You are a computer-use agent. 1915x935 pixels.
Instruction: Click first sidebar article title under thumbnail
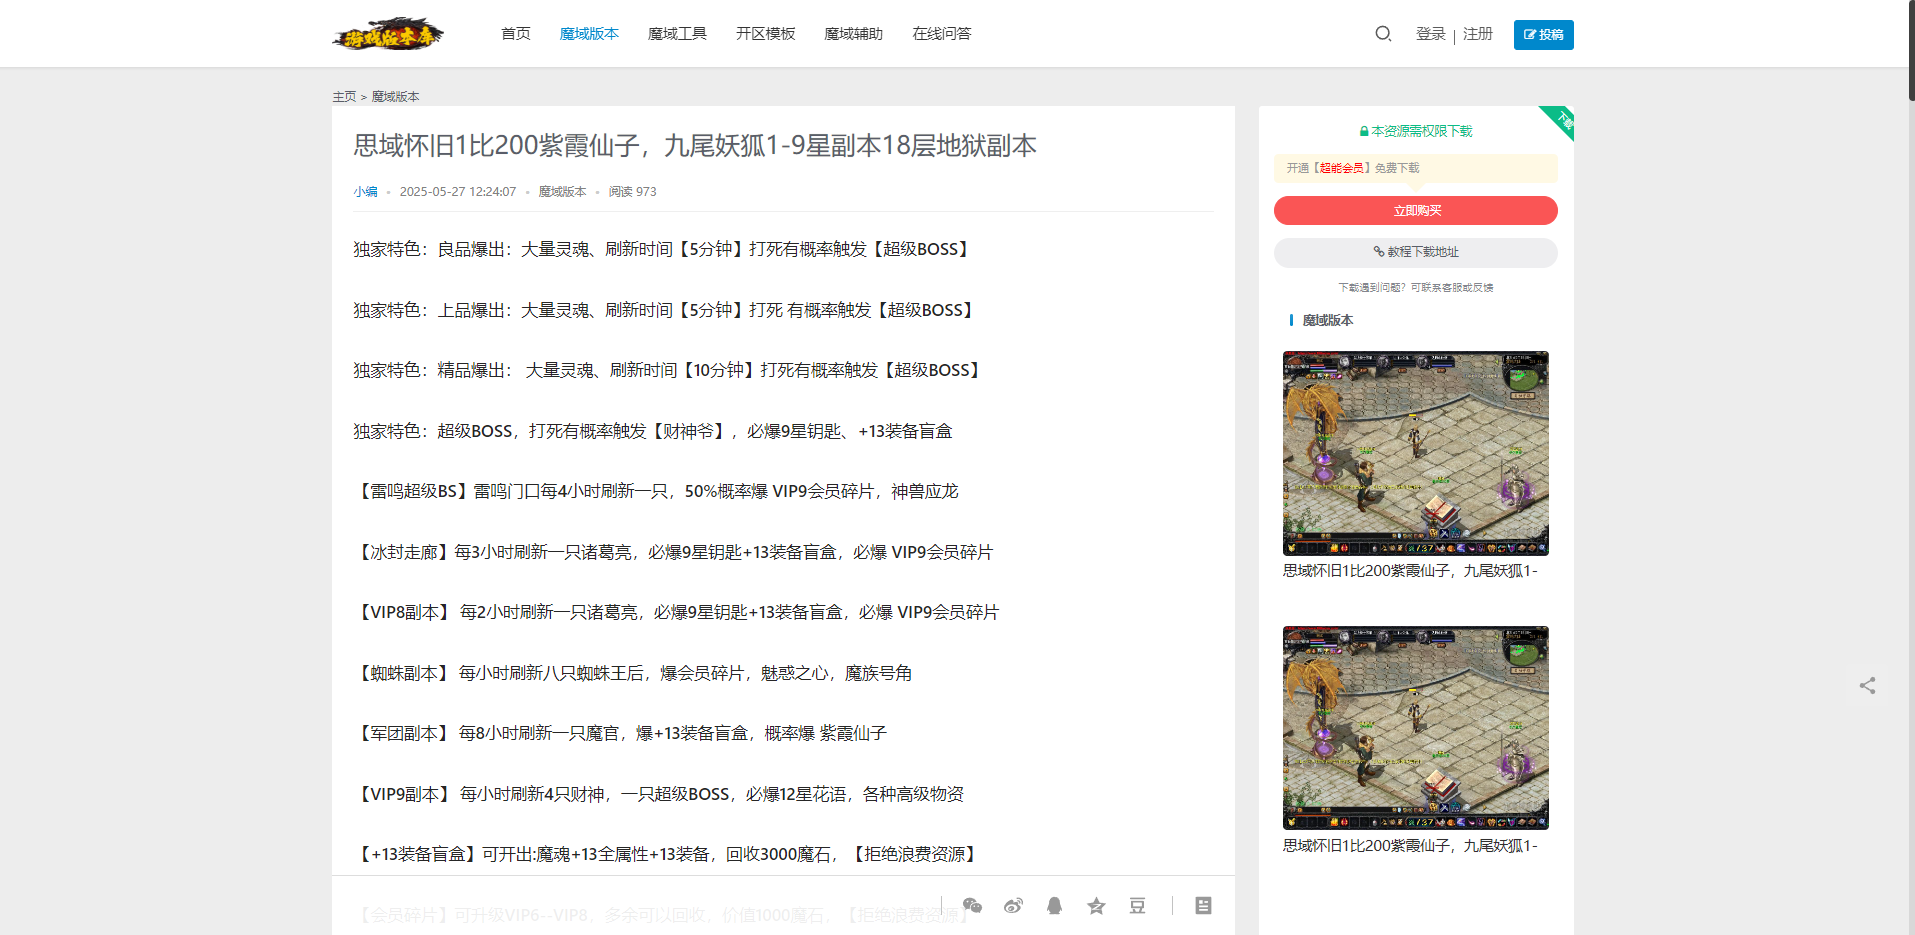click(x=1410, y=571)
